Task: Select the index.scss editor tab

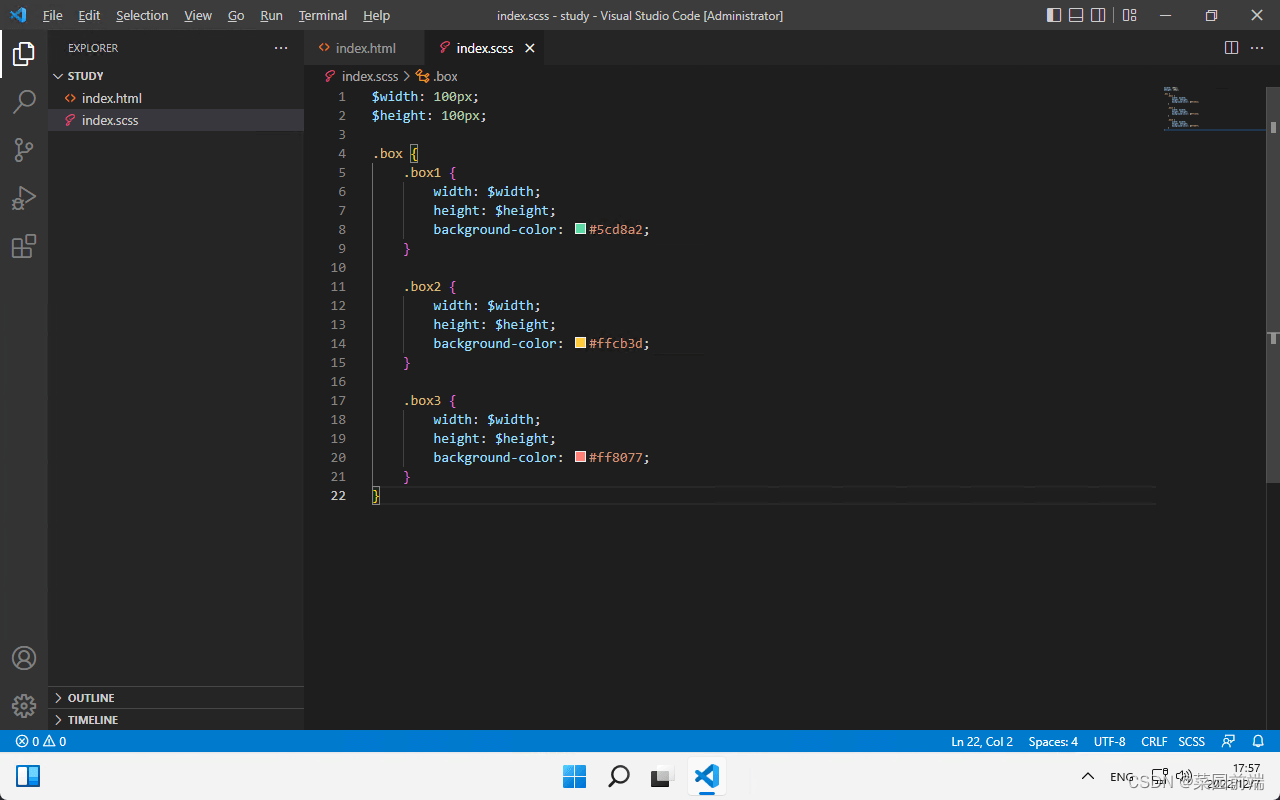Action: pos(485,48)
